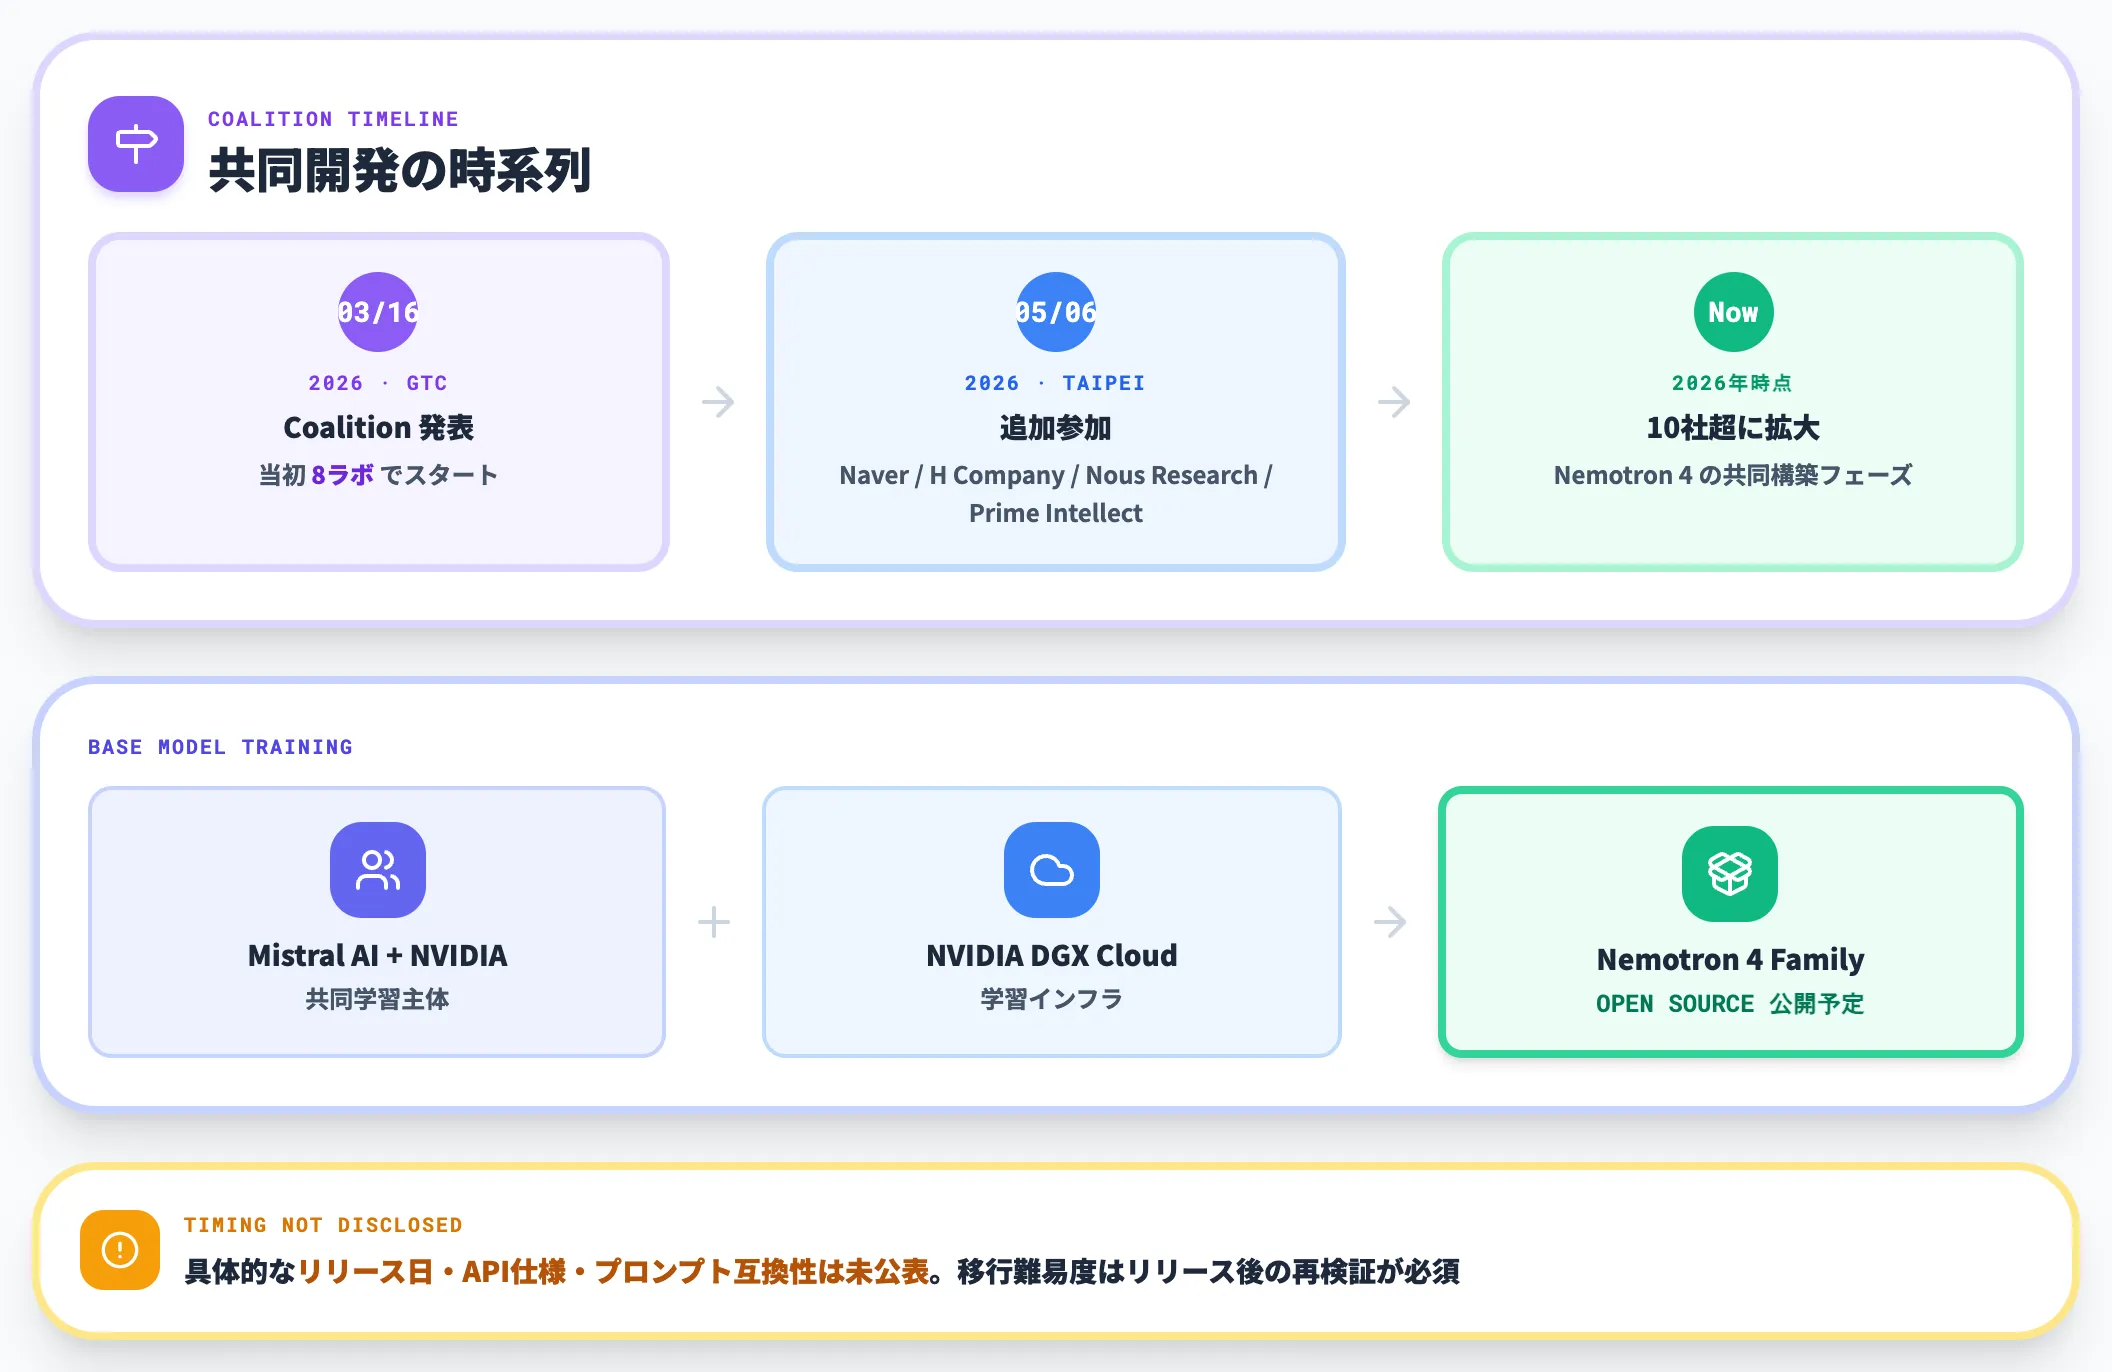Screen dimensions: 2112x1372
Task: Click the Naver / H Company / Nous Research line
Action: (1056, 475)
